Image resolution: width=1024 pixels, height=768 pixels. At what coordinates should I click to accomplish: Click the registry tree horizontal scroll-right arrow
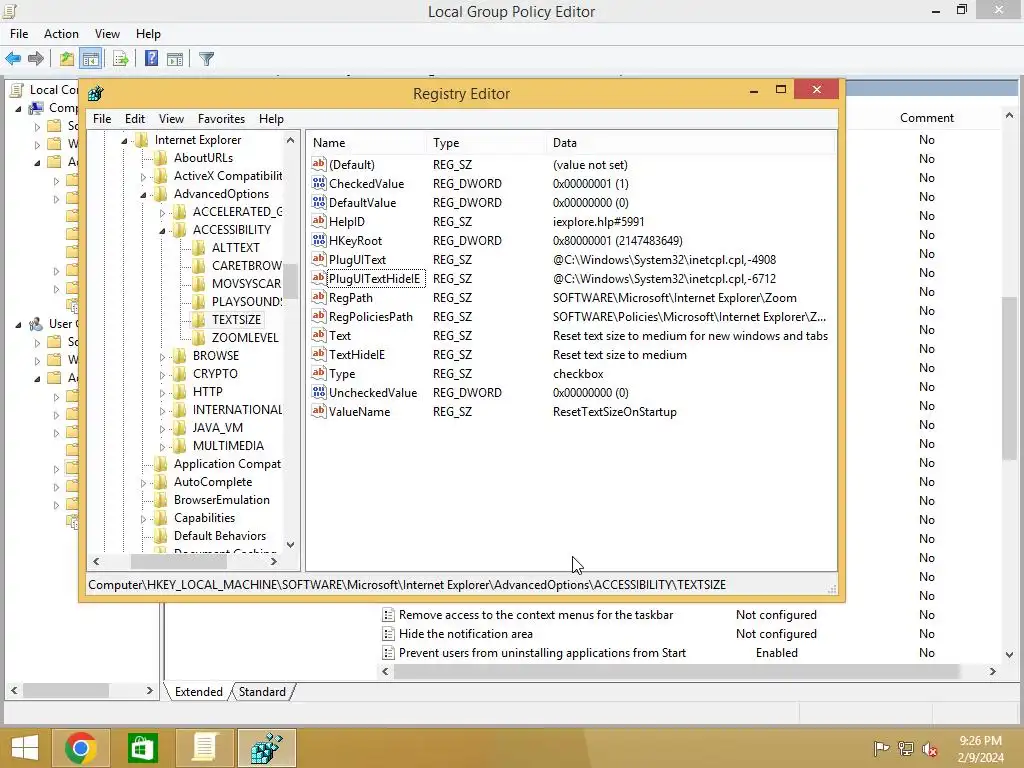click(274, 561)
